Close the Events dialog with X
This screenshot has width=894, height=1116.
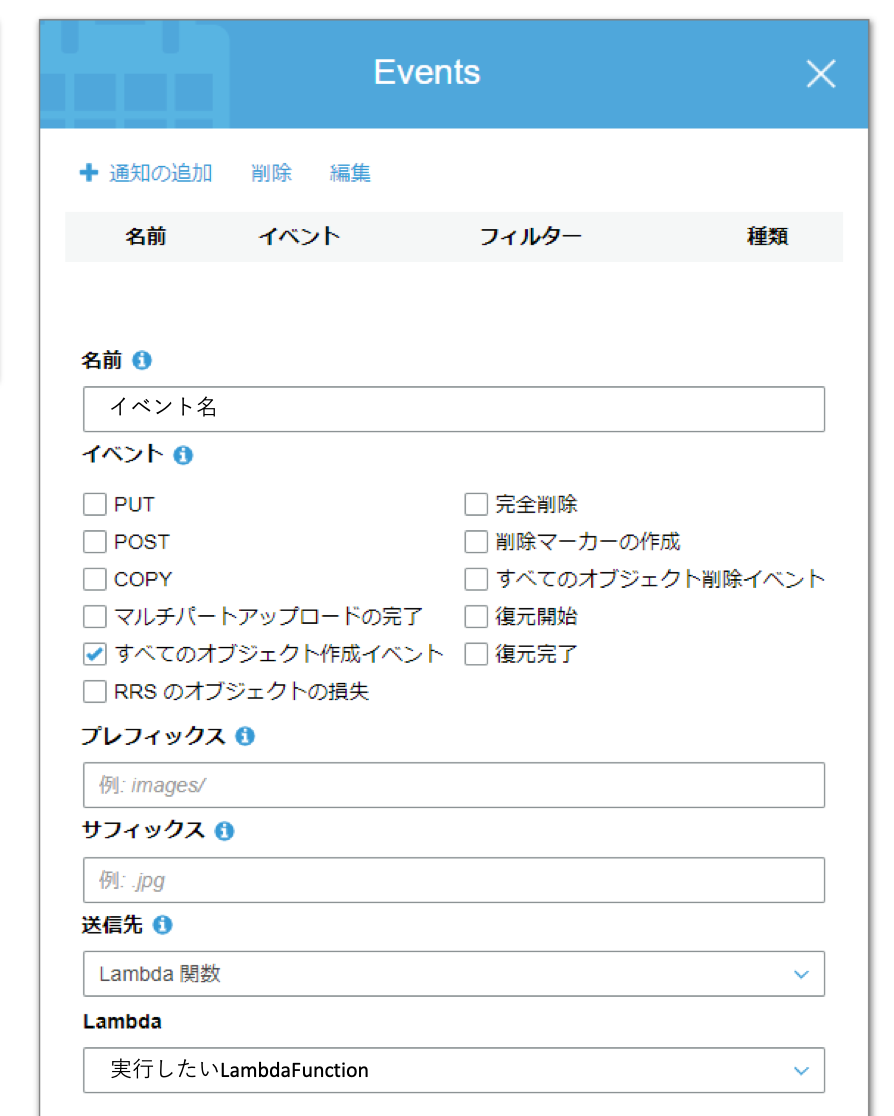[x=821, y=73]
